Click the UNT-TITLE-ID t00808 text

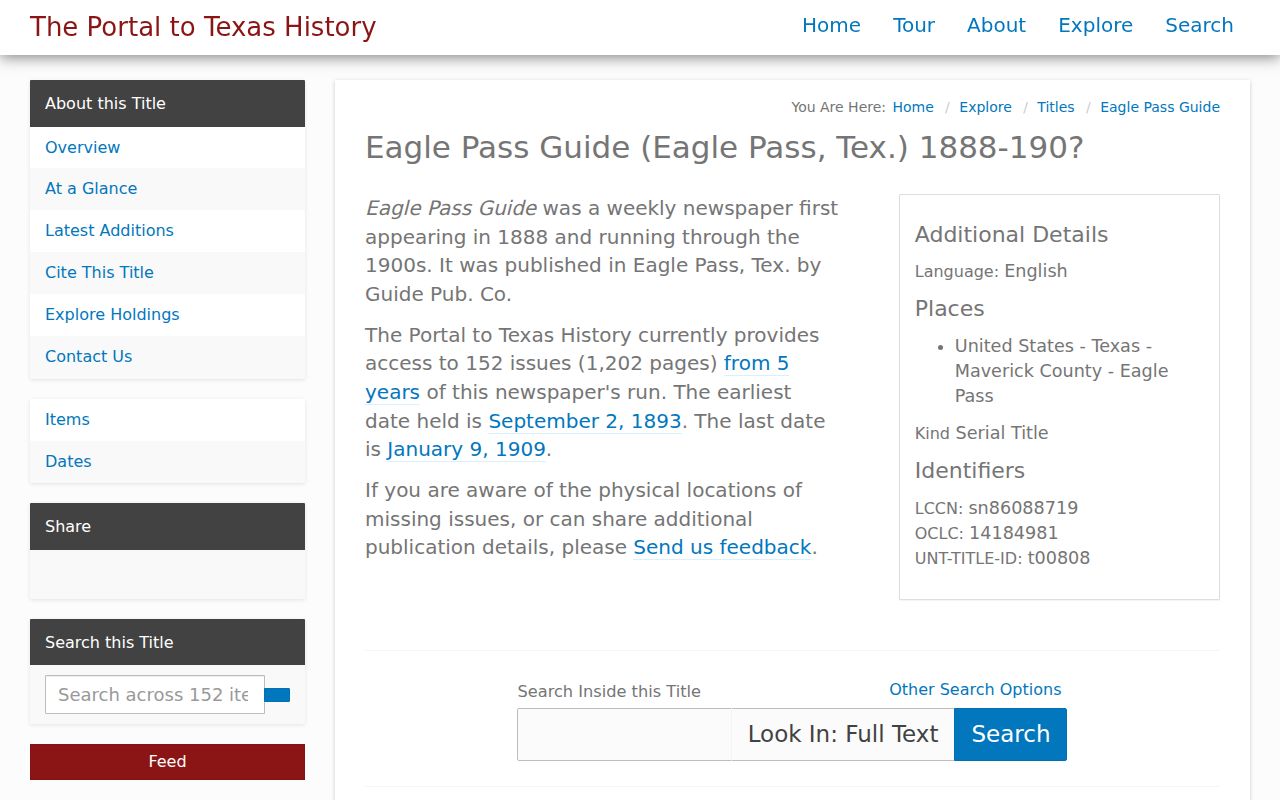pyautogui.click(x=1002, y=558)
